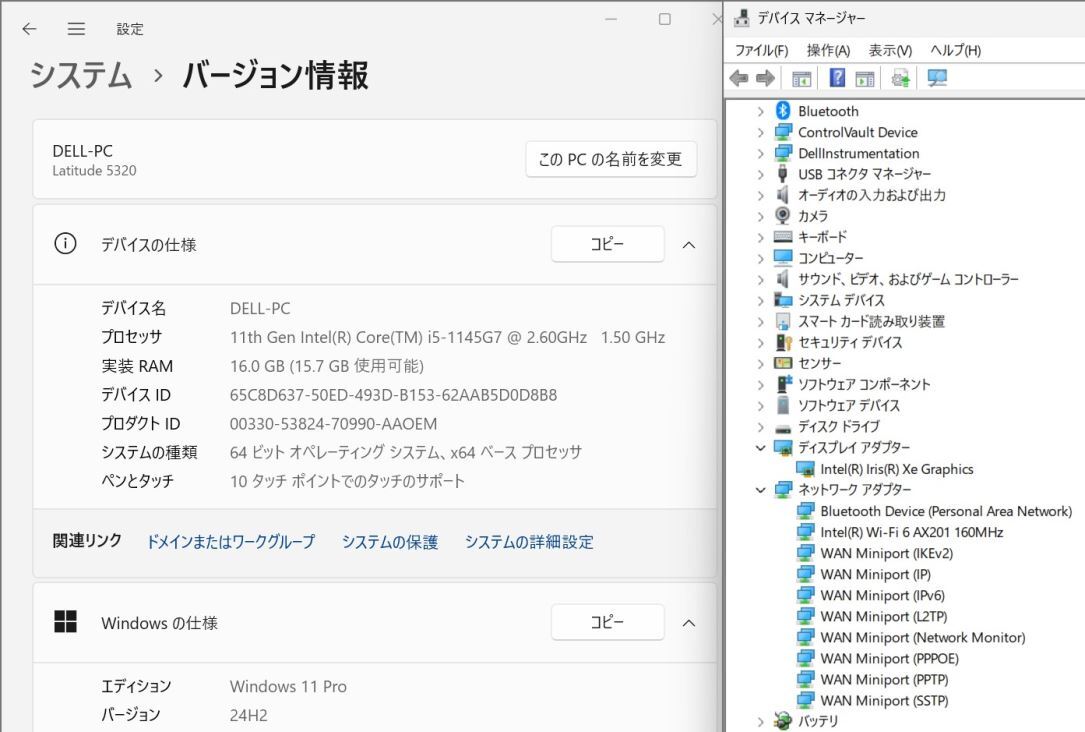The height and width of the screenshot is (732, 1085).
Task: Click the Bluetooth icon in device tree
Action: tap(783, 111)
